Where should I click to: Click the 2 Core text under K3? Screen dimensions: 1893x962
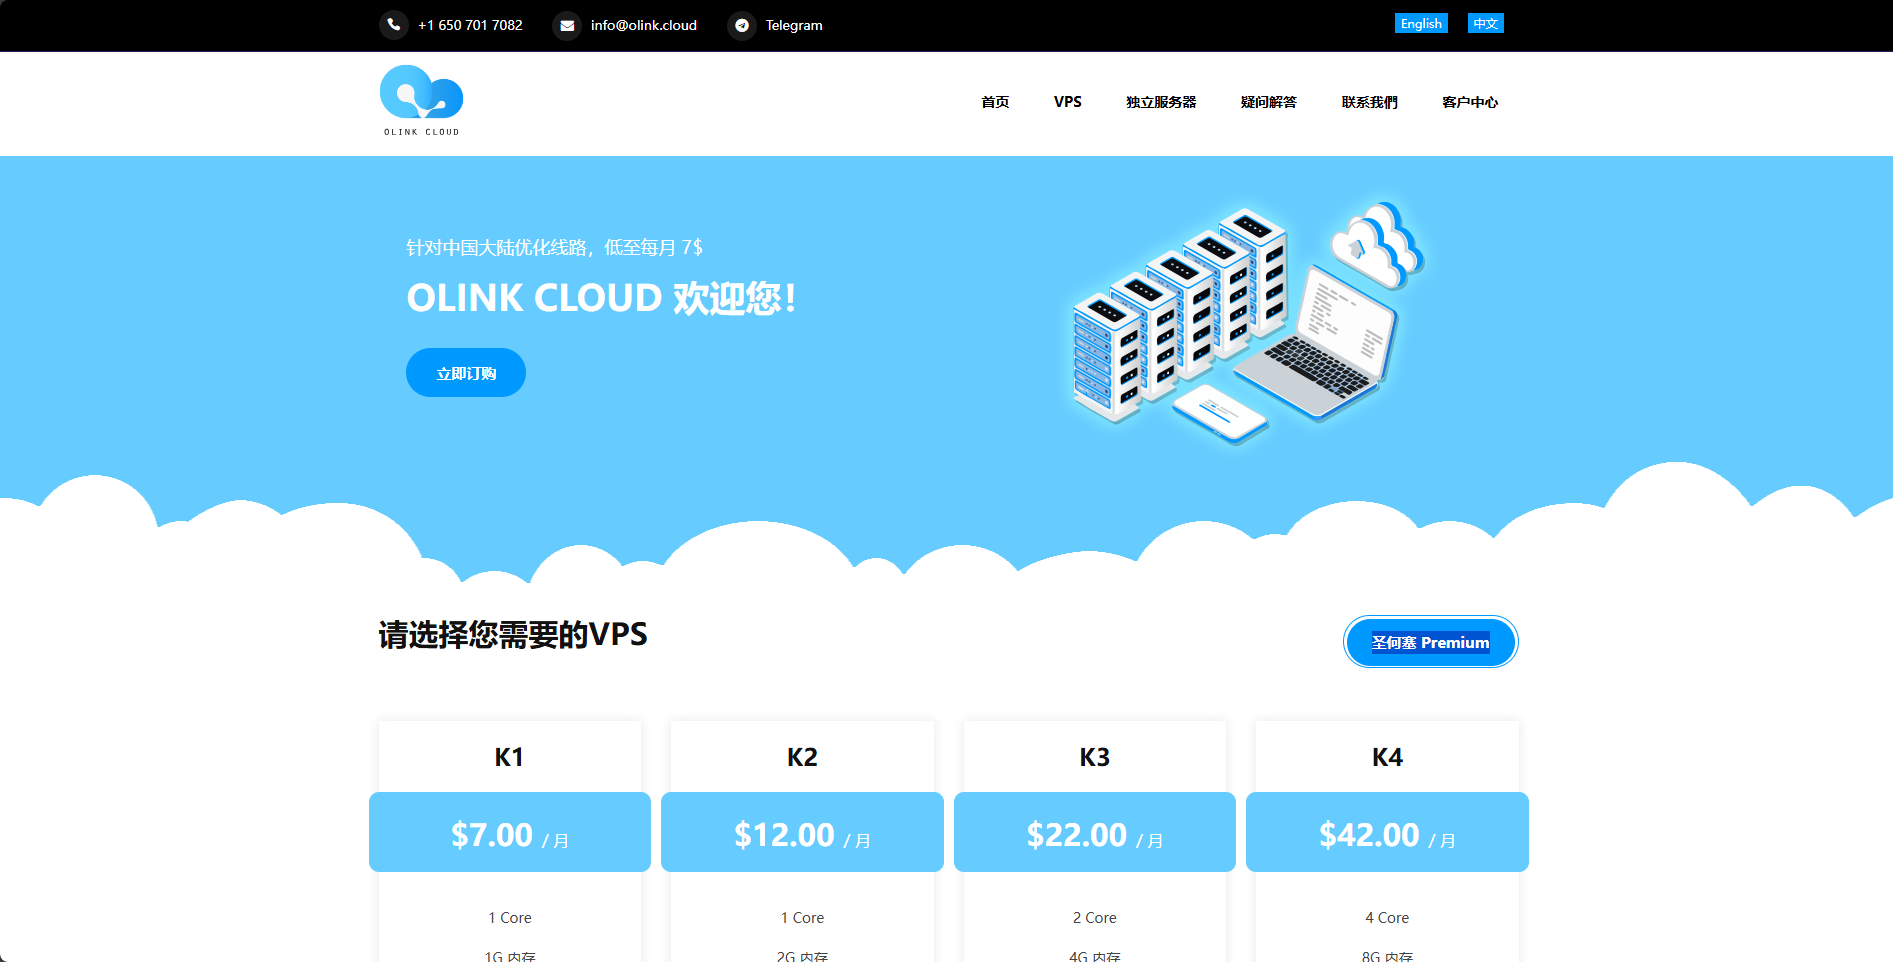point(1095,918)
